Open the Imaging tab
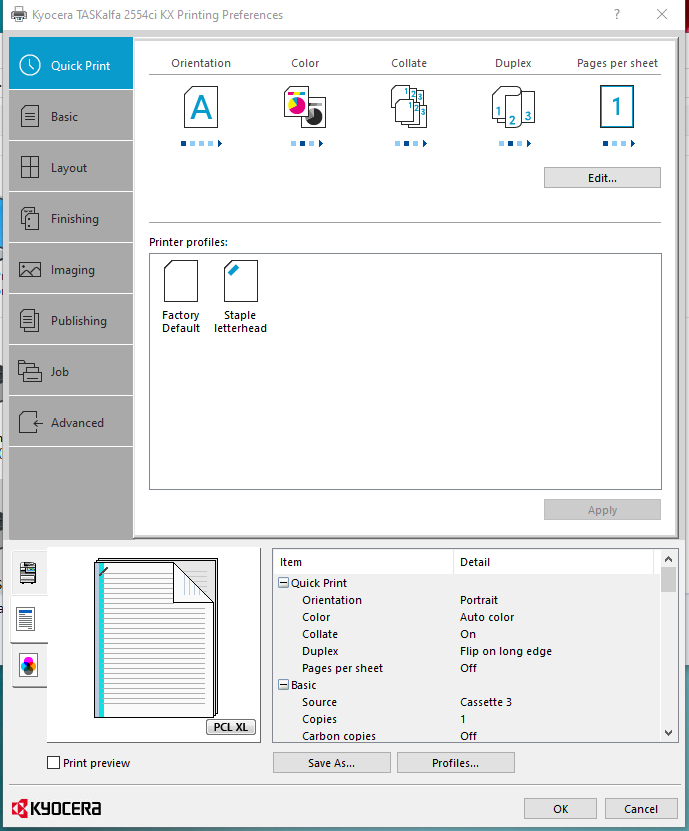This screenshot has height=831, width=689. (70, 268)
